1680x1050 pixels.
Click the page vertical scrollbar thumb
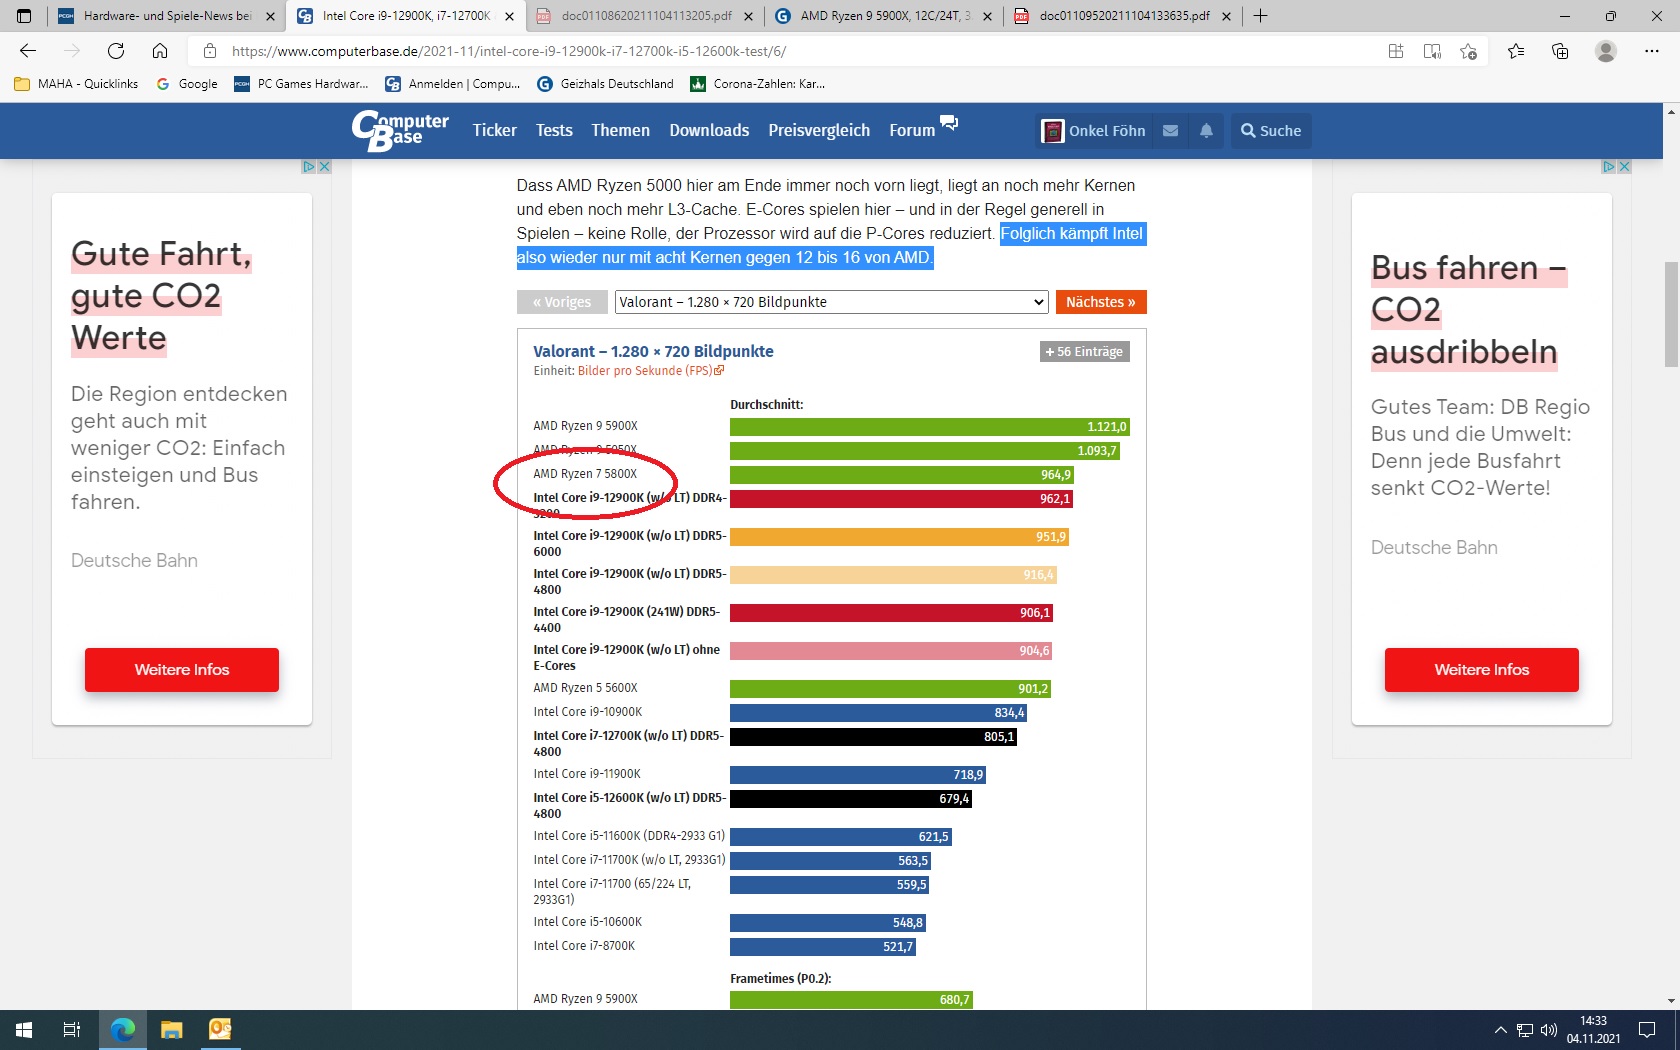(x=1671, y=315)
